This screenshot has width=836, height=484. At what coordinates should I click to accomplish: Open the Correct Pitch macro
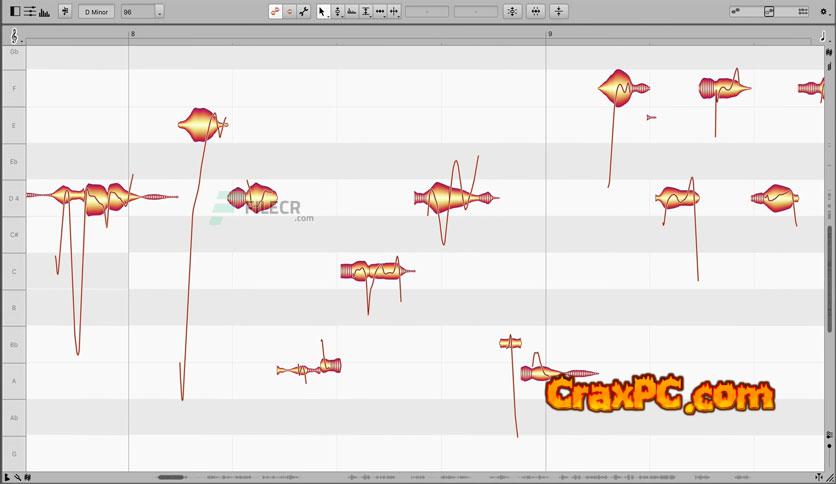coord(512,11)
